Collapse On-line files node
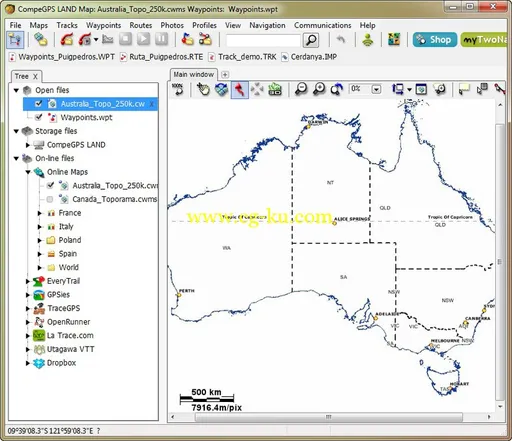Image resolution: width=512 pixels, height=441 pixels. 16,158
